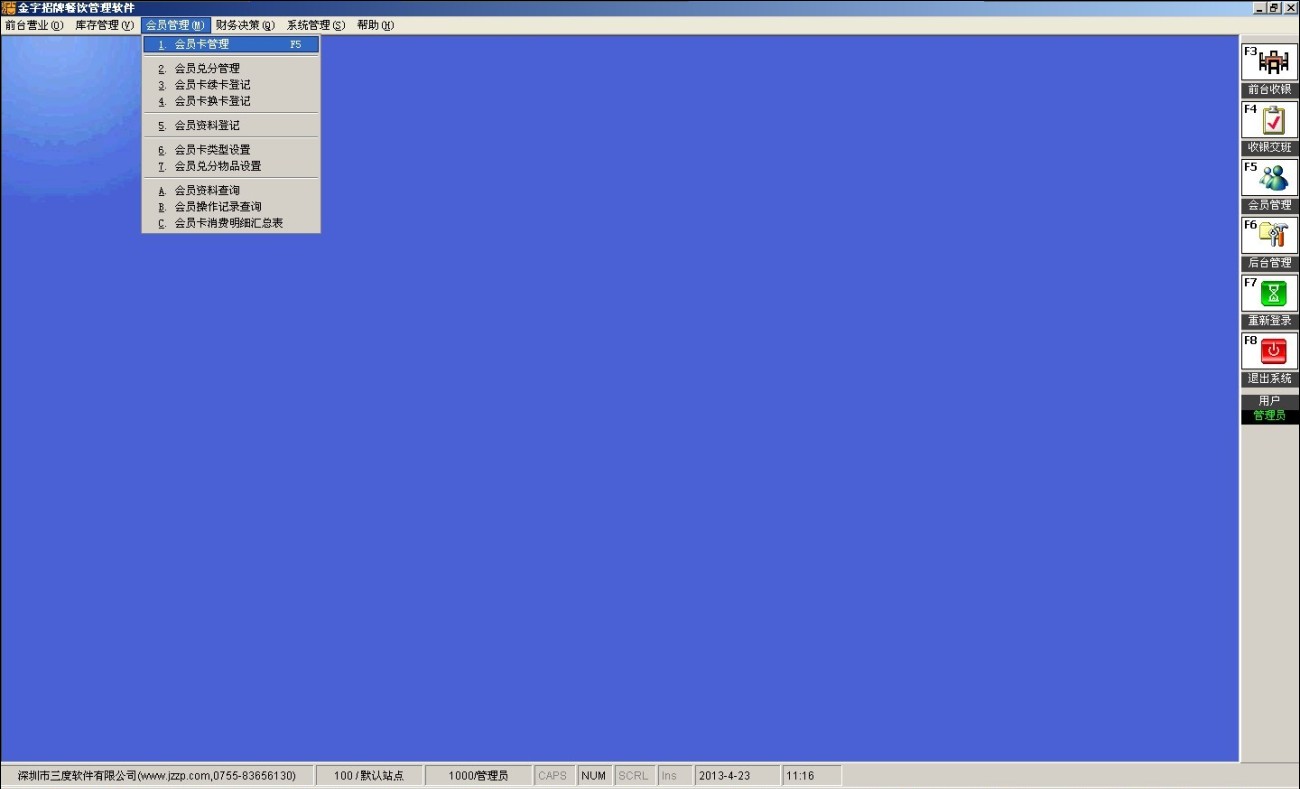Click the 重新登录 label in sidebar
Viewport: 1300px width, 789px height.
pos(1269,321)
